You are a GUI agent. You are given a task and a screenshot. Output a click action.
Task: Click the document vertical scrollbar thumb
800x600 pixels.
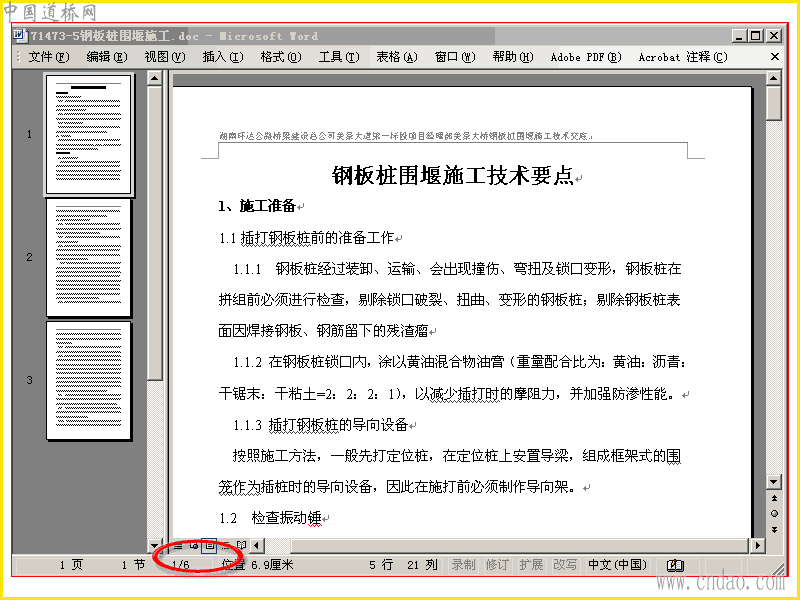(x=774, y=104)
